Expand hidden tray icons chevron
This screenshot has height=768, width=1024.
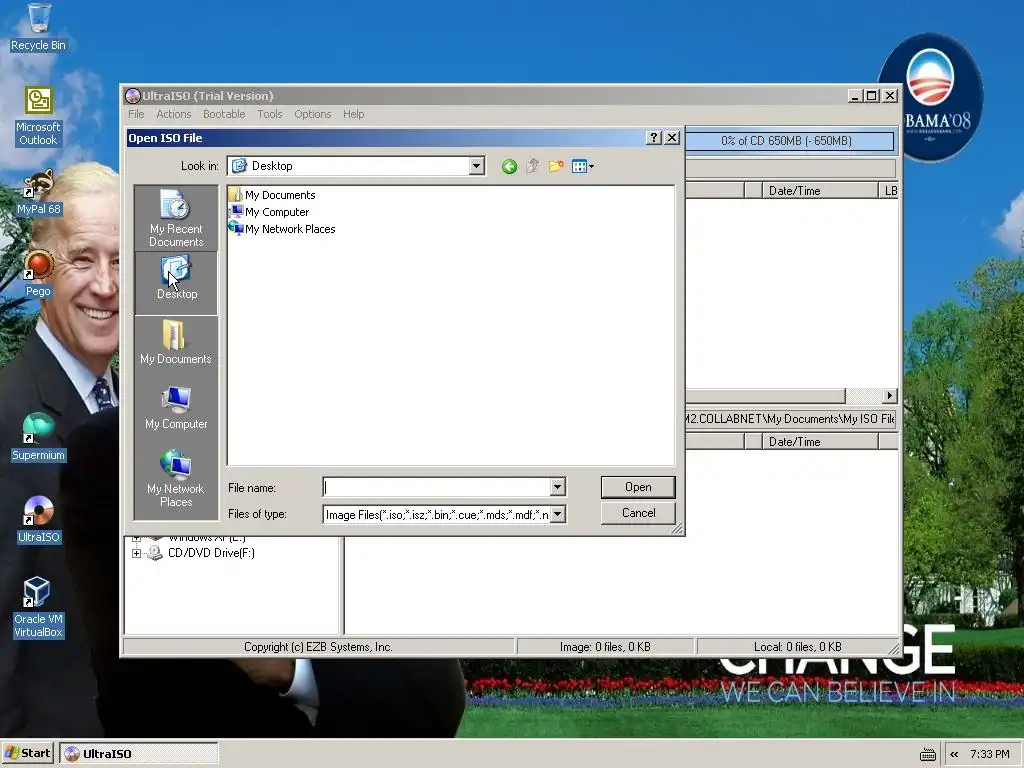(x=954, y=754)
